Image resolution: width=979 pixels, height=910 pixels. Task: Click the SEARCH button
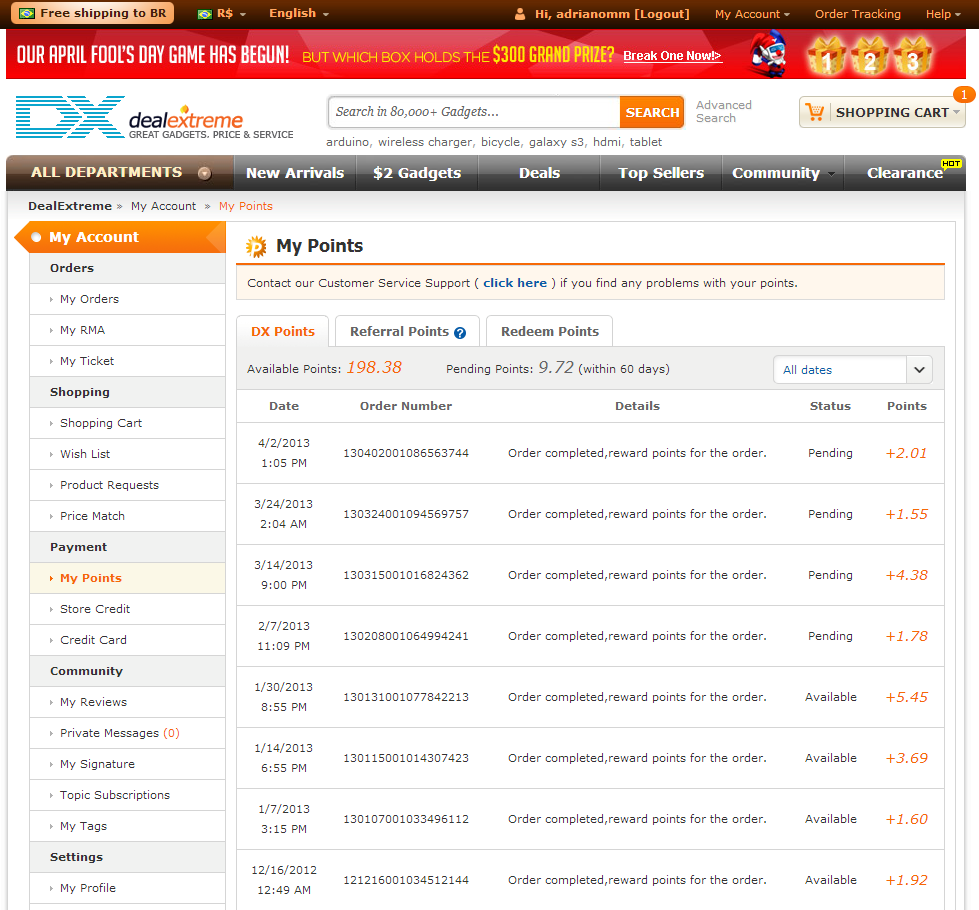652,112
